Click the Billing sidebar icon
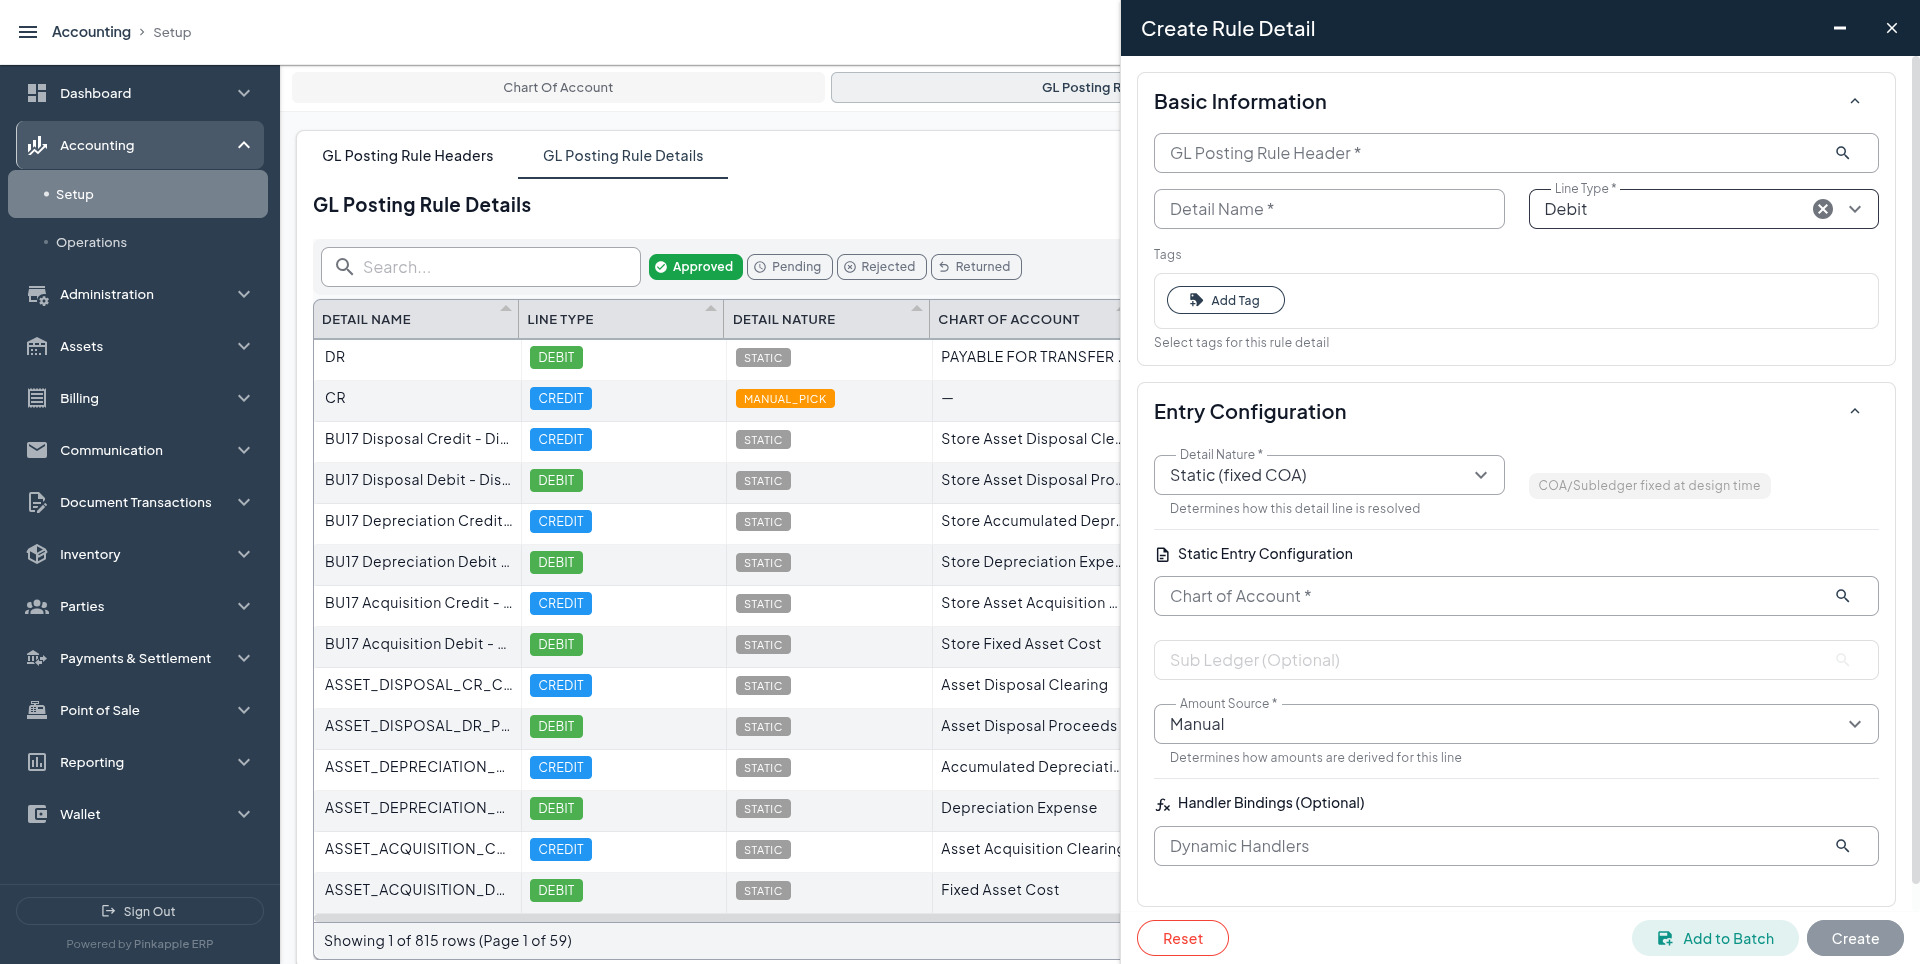 [37, 399]
